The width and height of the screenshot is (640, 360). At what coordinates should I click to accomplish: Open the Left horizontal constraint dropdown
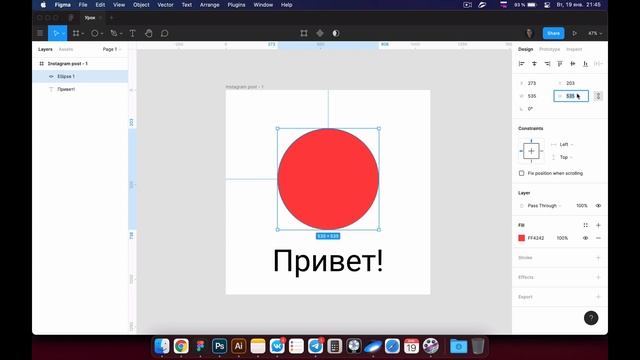click(x=566, y=144)
